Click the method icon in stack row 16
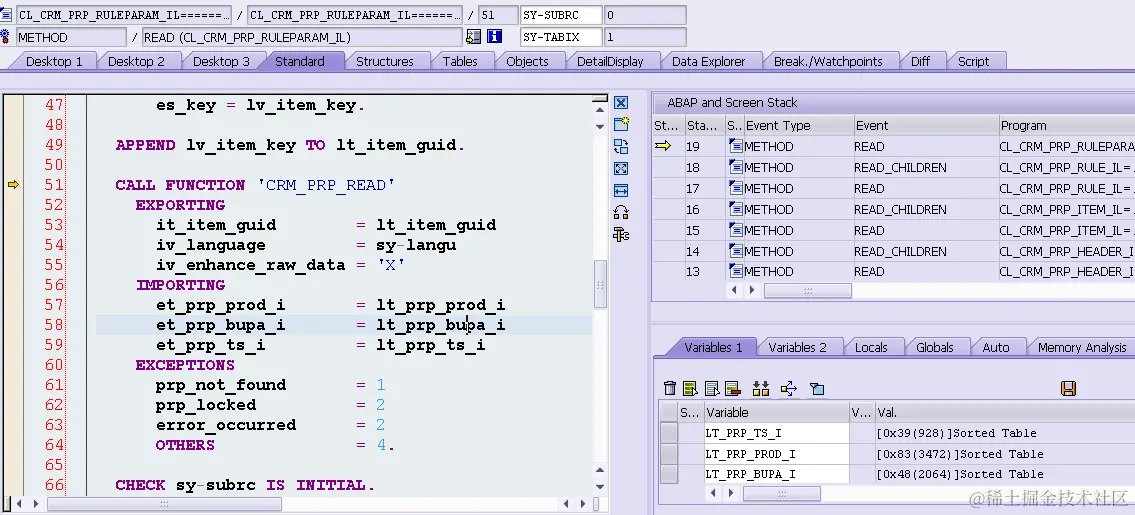Screen dimensions: 1135x515 [x=736, y=209]
